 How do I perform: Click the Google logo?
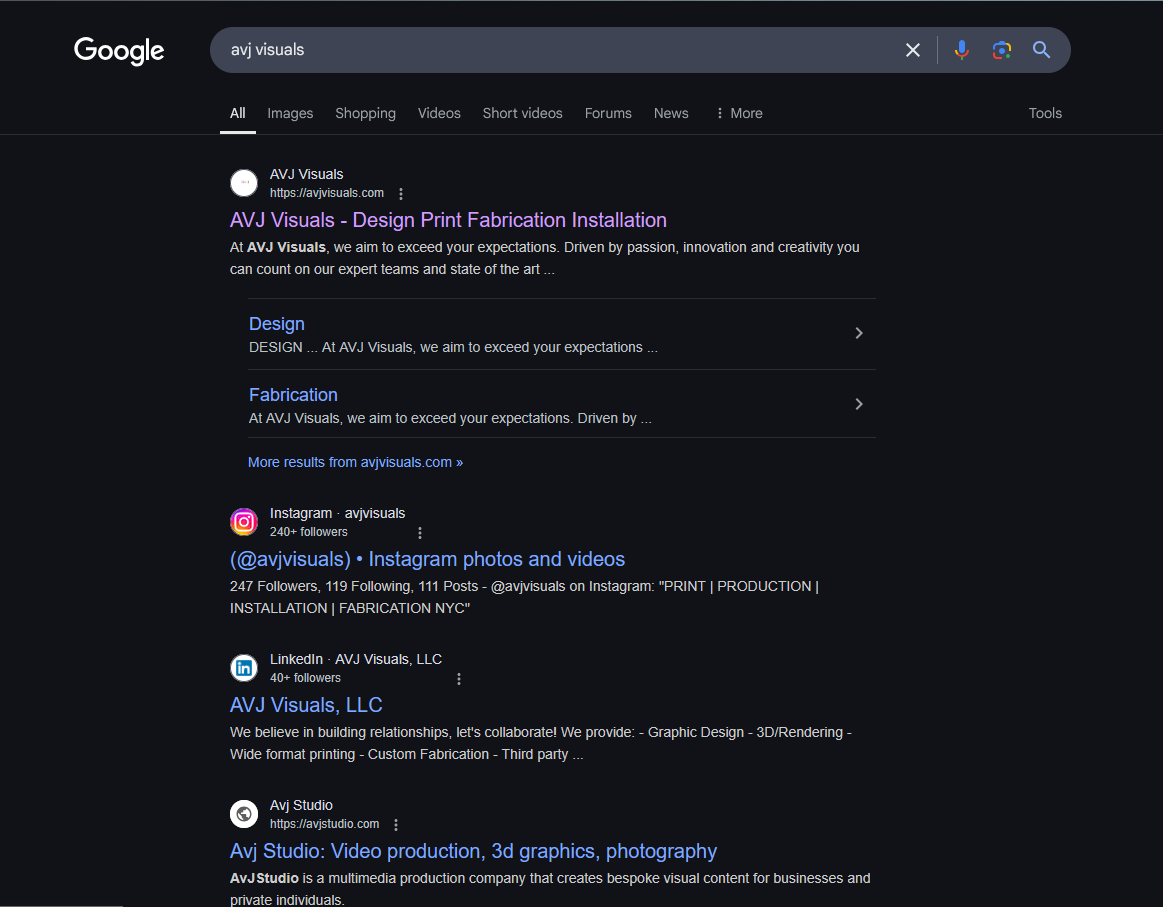pyautogui.click(x=119, y=50)
